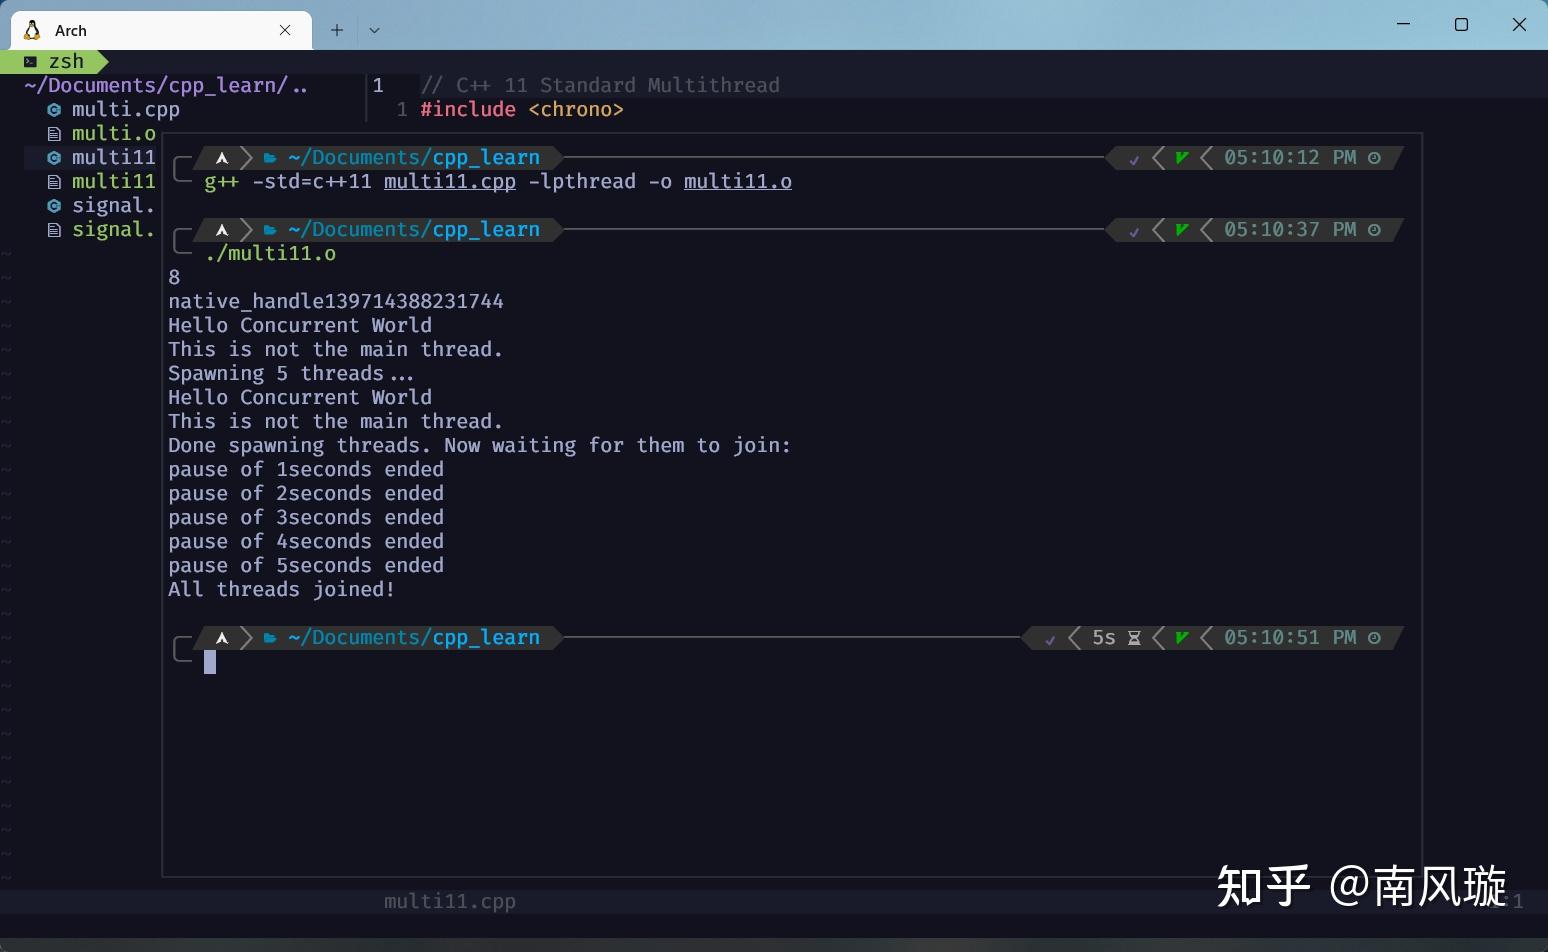This screenshot has height=952, width=1548.
Task: Open the tab list dropdown arrow
Action: [374, 30]
